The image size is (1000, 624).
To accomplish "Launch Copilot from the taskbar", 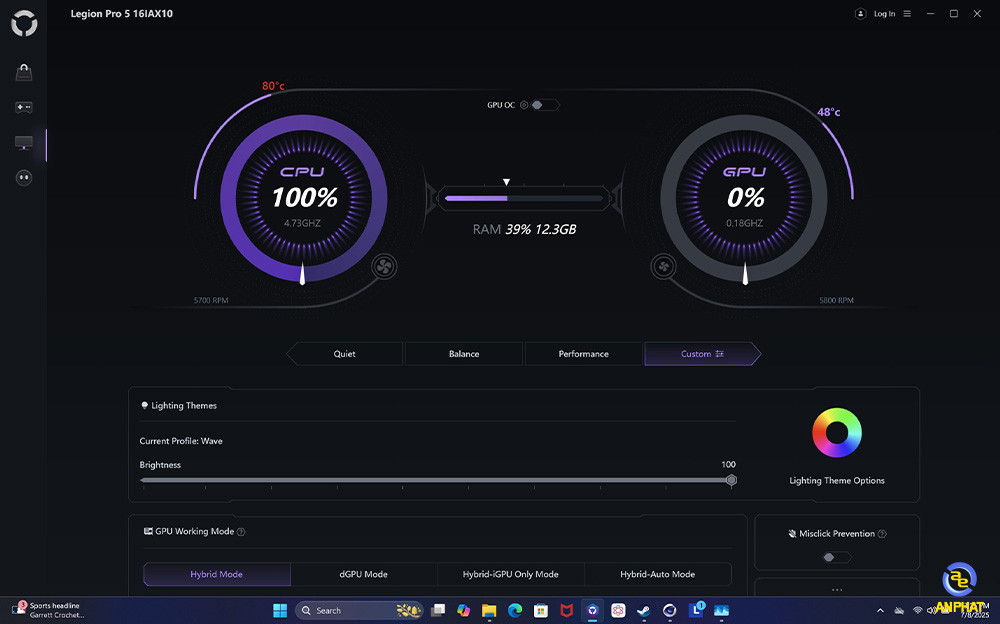I will tap(464, 611).
